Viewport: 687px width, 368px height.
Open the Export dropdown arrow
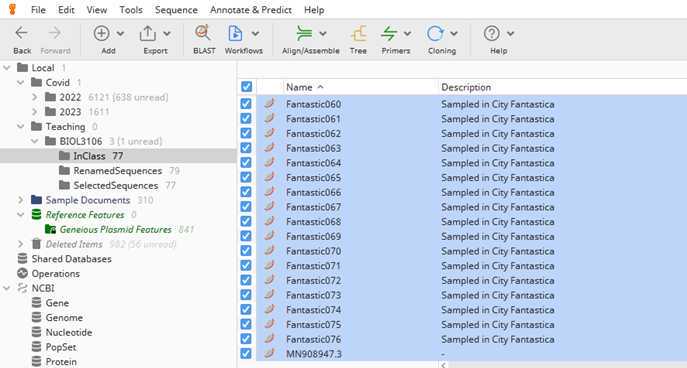166,33
